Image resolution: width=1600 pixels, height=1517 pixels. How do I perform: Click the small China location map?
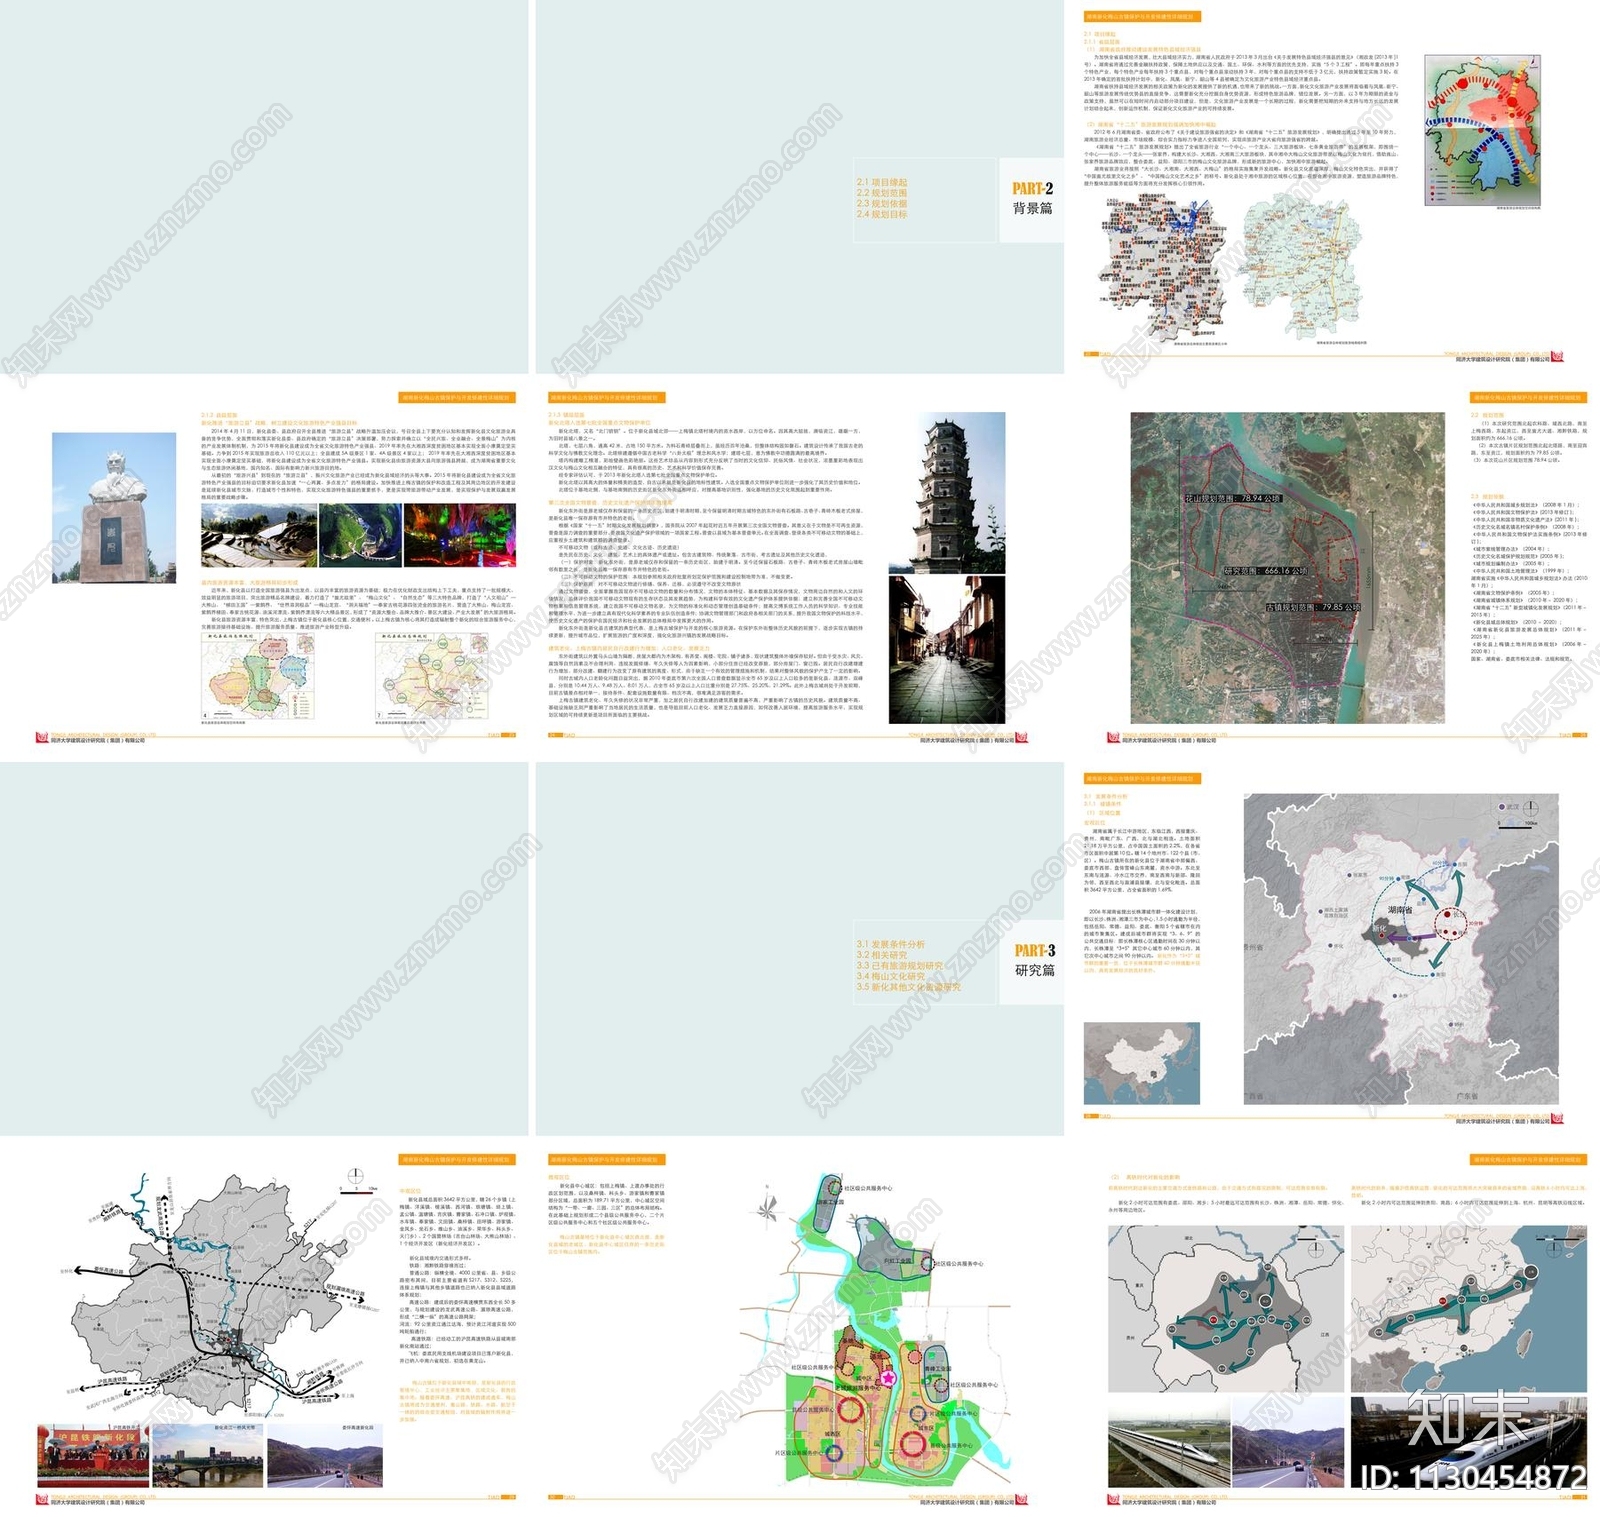click(x=1141, y=1064)
